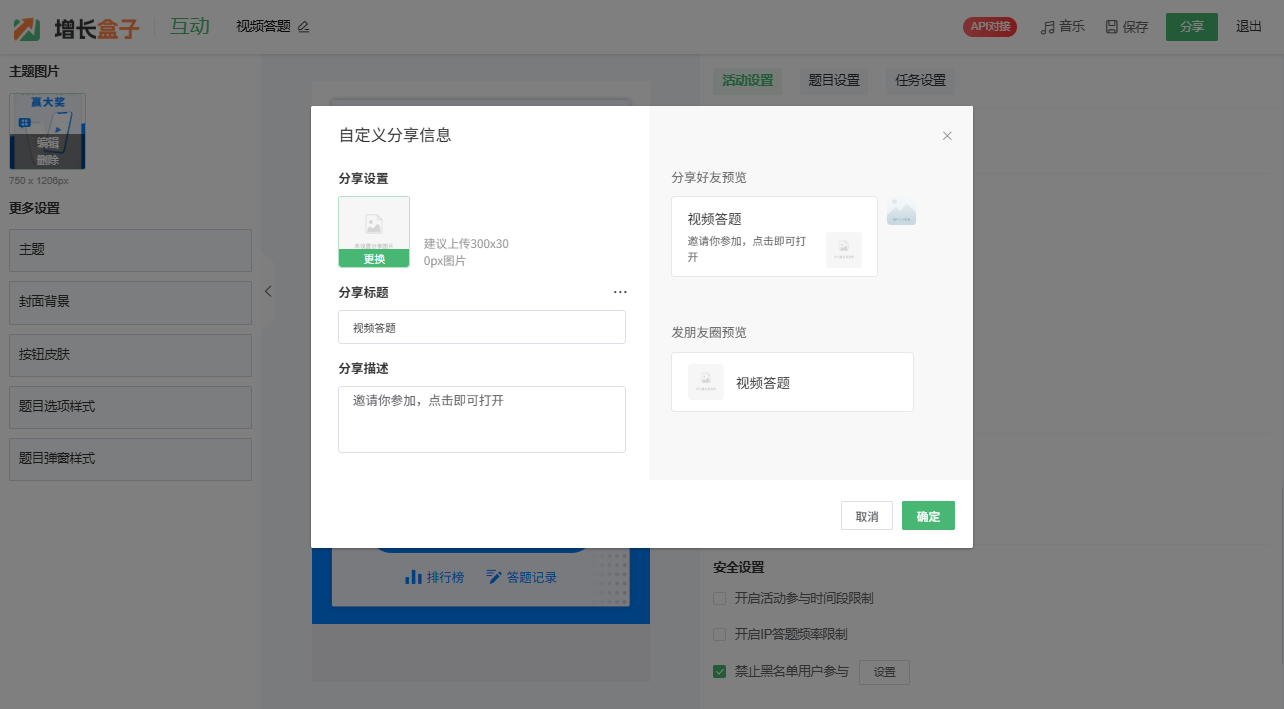1284x709 pixels.
Task: Click the green 确定 button
Action: (x=928, y=516)
